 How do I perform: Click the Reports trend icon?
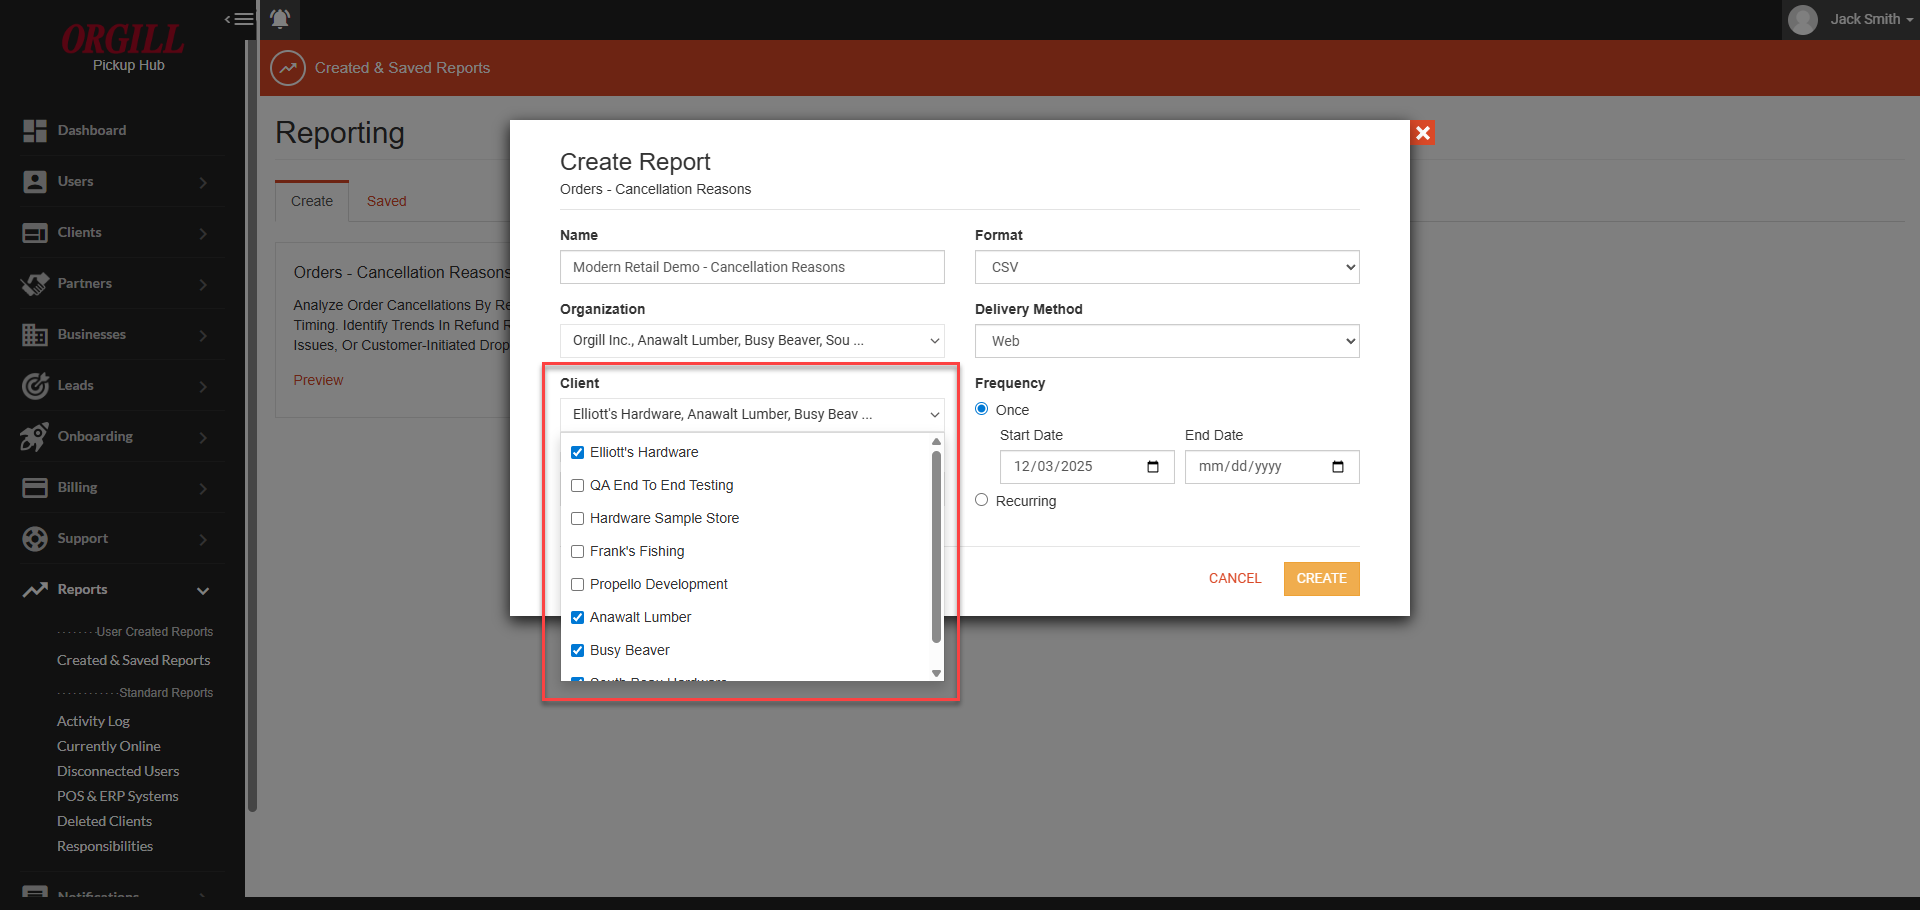[x=35, y=590]
